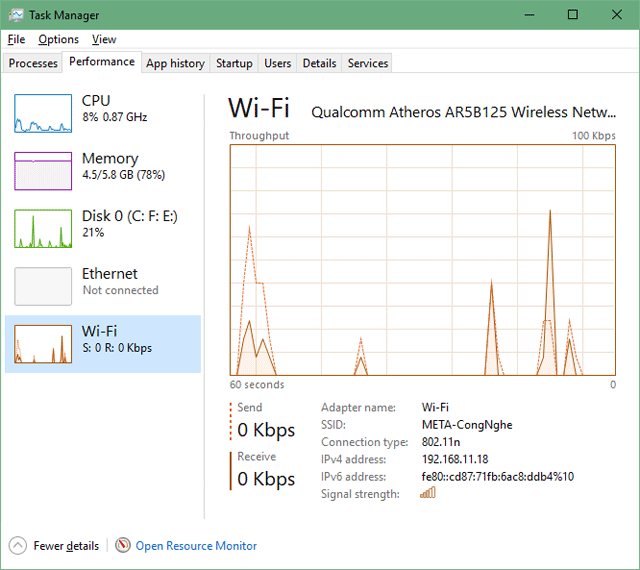Screen dimensions: 640x570
Task: Open the Options menu
Action: click(58, 39)
